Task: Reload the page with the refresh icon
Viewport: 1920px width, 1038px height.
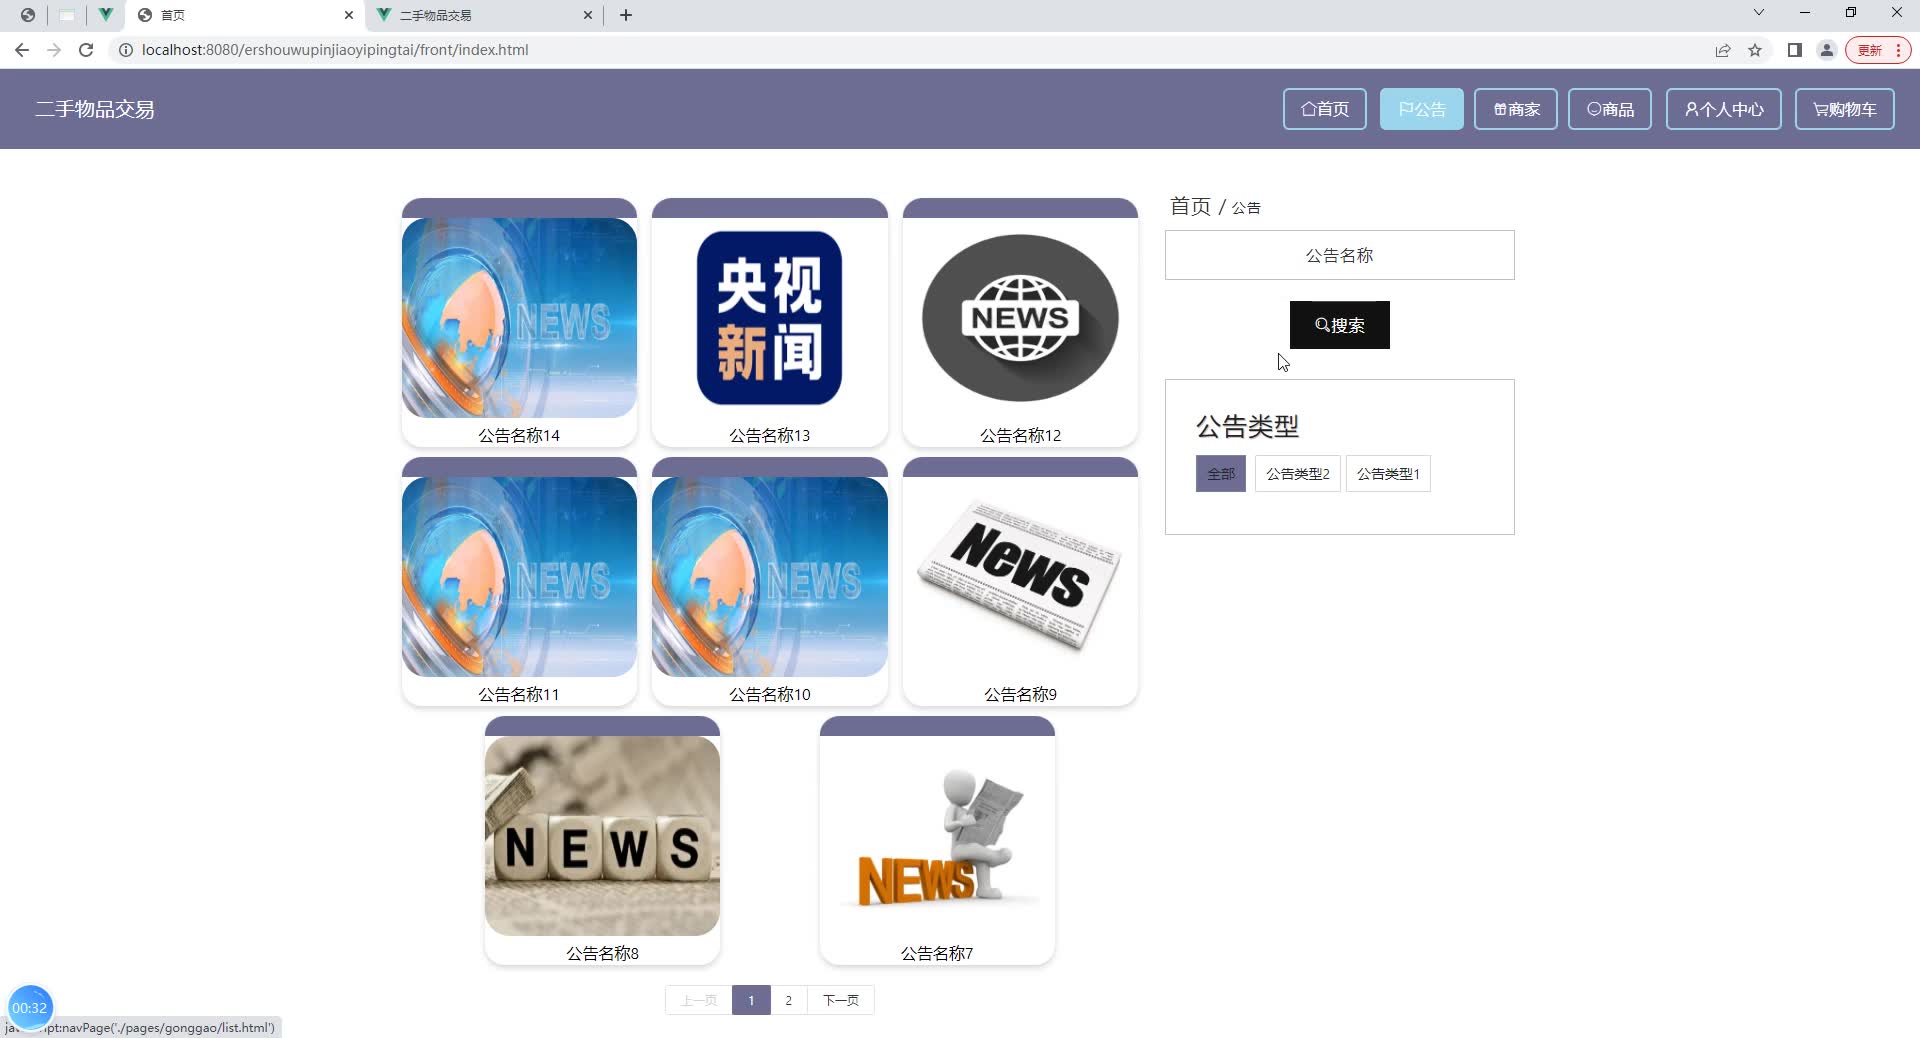Action: pyautogui.click(x=86, y=50)
